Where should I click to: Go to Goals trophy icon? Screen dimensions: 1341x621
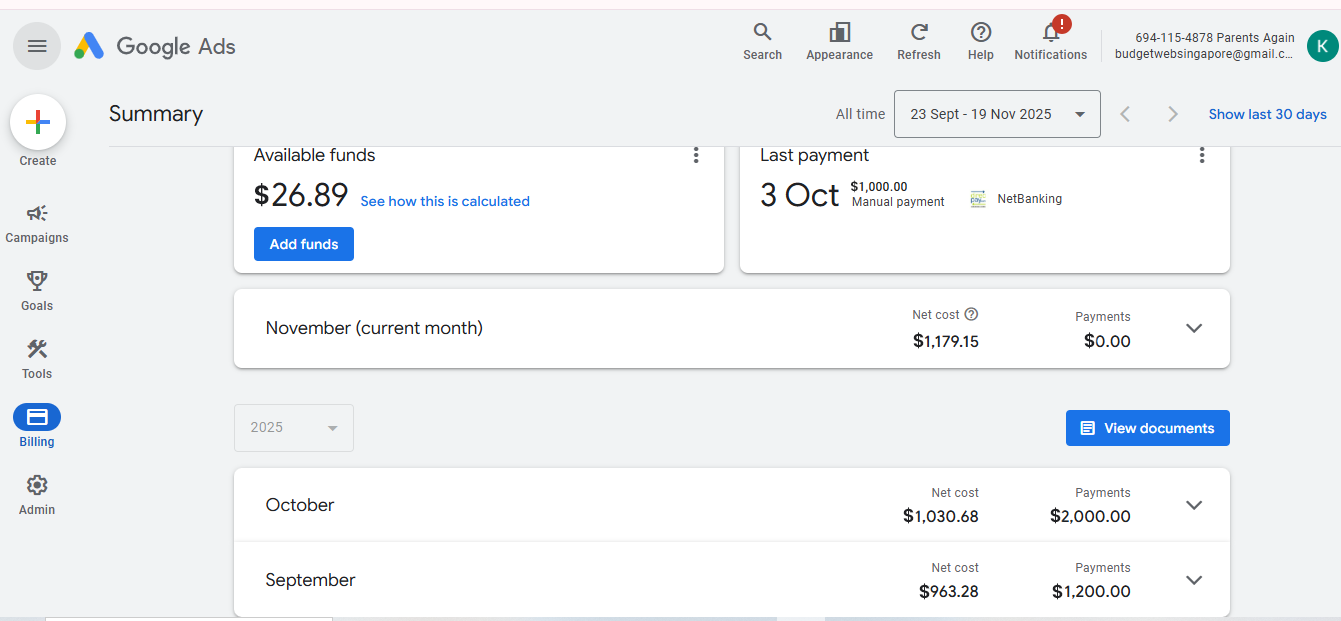point(37,282)
